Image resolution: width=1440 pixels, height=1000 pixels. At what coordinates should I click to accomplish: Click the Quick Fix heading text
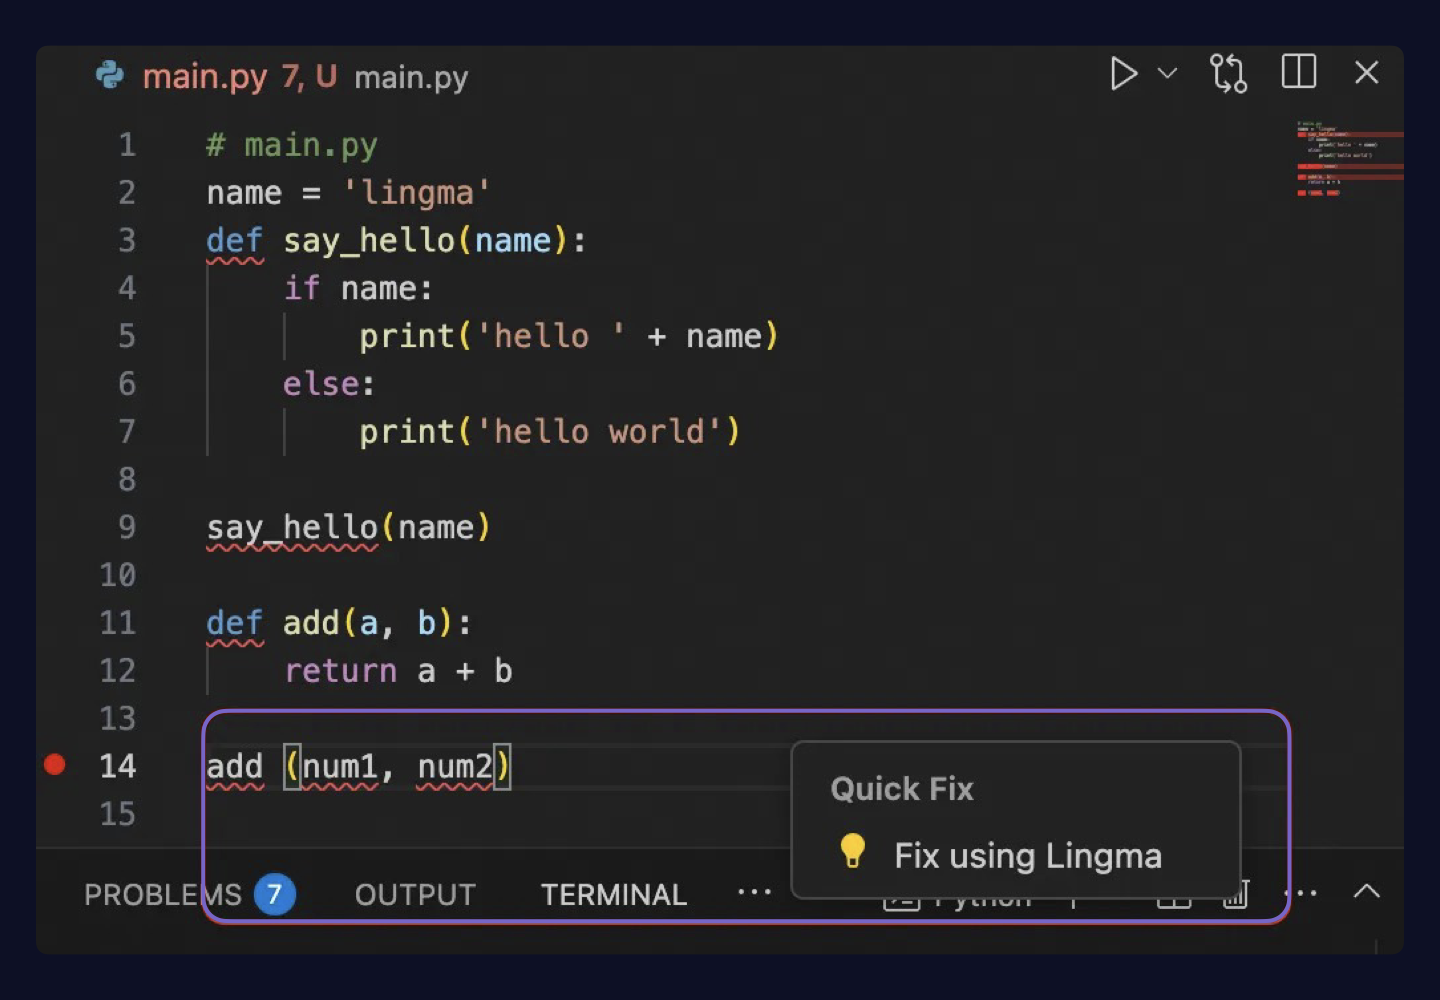coord(902,789)
